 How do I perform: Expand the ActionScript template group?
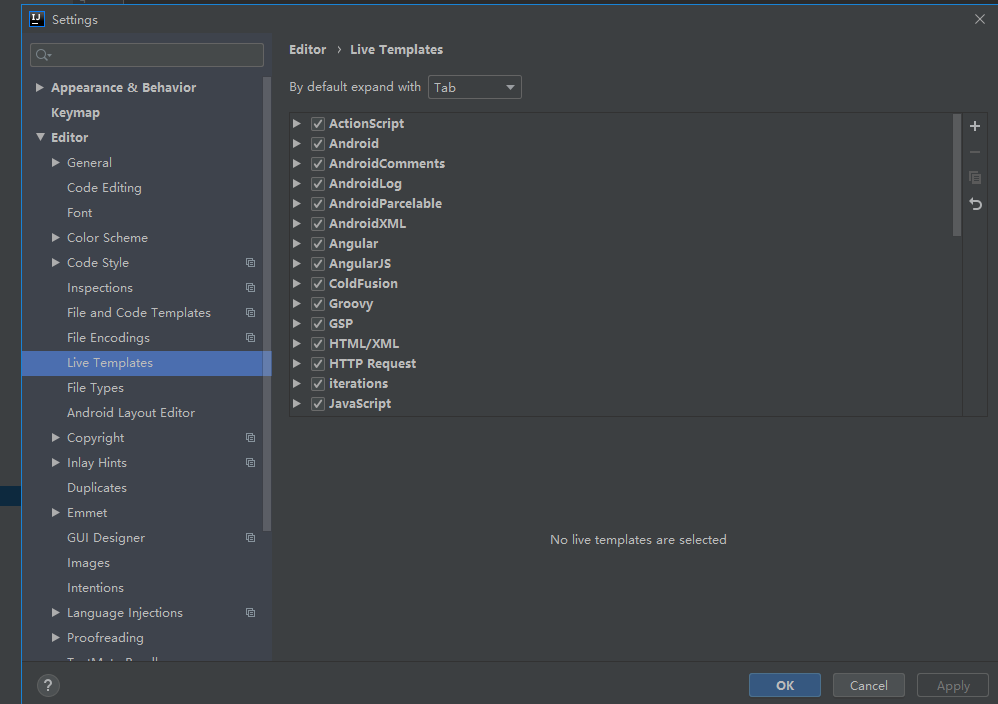pyautogui.click(x=297, y=123)
